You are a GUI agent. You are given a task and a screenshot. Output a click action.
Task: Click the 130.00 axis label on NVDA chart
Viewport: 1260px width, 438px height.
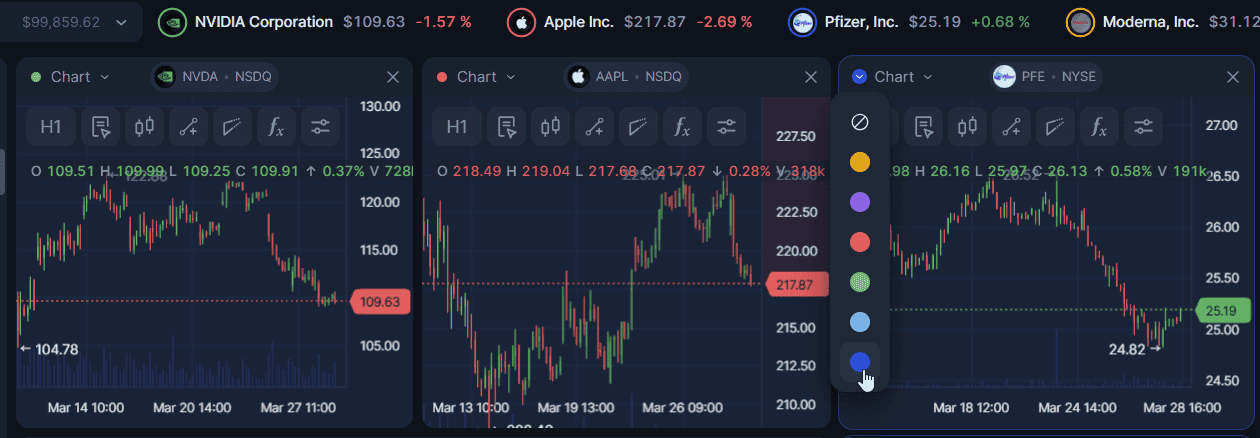(379, 106)
